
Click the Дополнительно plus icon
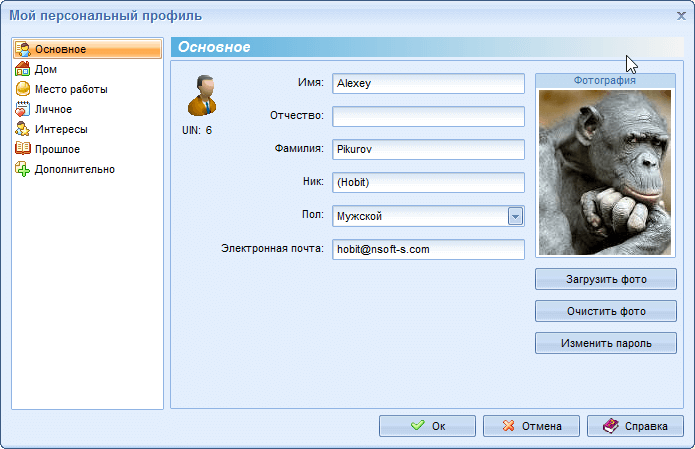tap(23, 169)
